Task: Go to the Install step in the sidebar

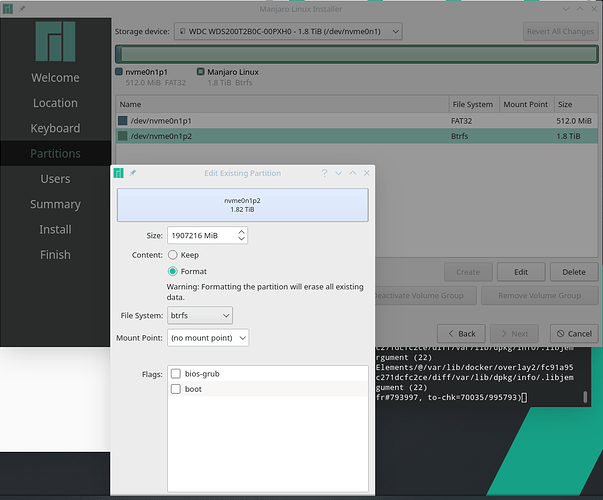Action: click(55, 230)
